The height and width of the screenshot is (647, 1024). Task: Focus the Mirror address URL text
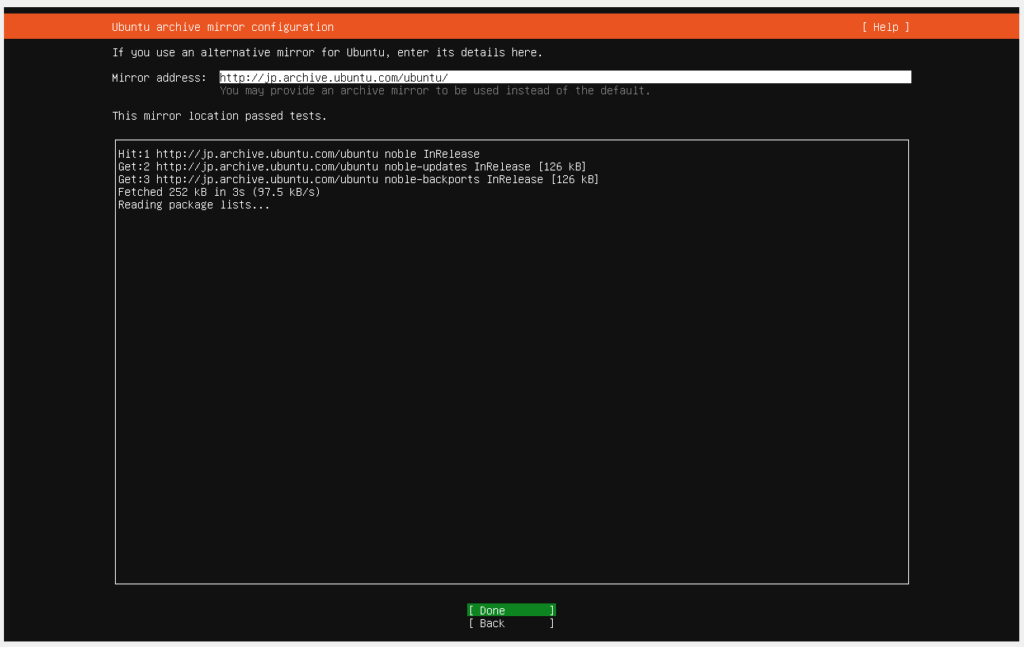point(333,77)
